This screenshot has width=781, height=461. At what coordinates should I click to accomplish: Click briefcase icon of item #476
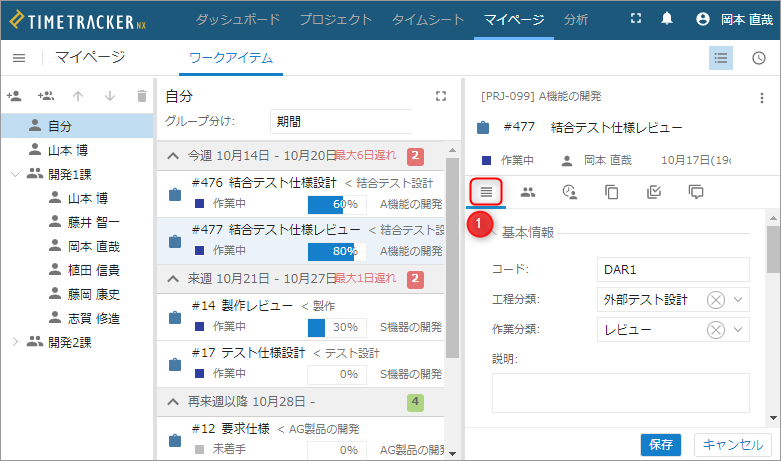tap(175, 194)
